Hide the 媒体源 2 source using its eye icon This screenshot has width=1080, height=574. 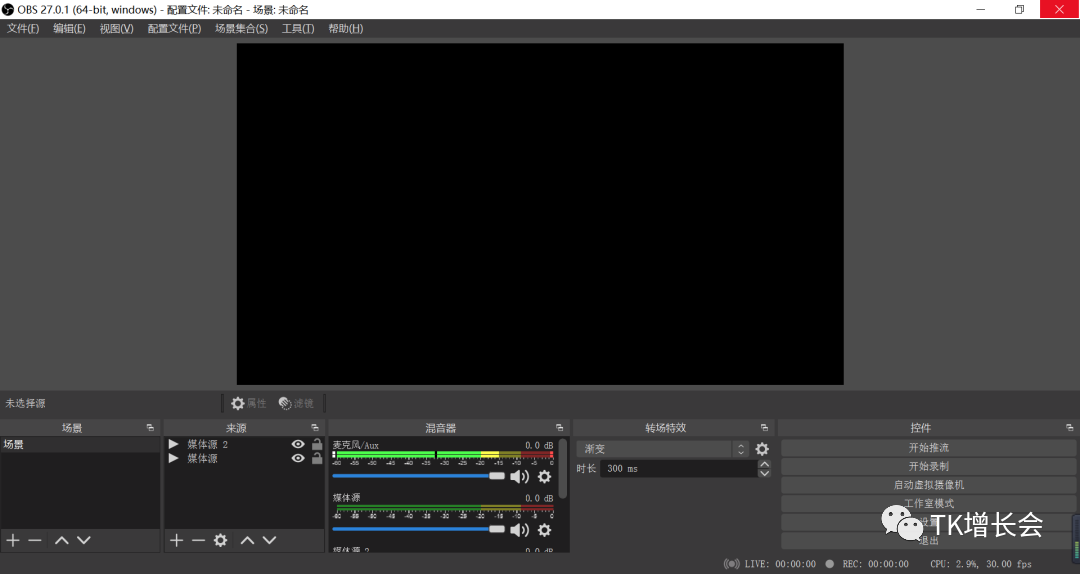coord(298,444)
